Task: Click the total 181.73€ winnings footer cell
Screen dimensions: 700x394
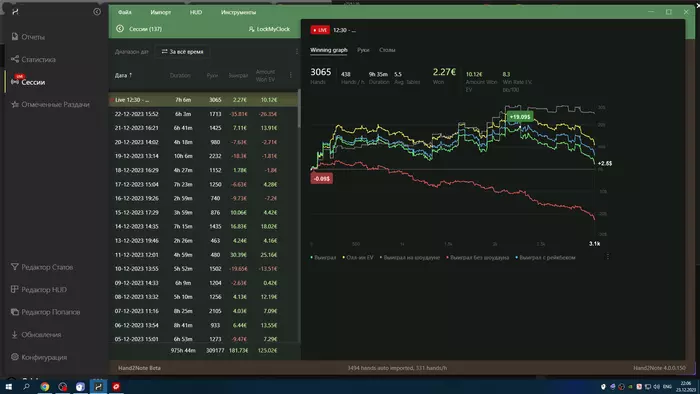Action: pos(239,351)
